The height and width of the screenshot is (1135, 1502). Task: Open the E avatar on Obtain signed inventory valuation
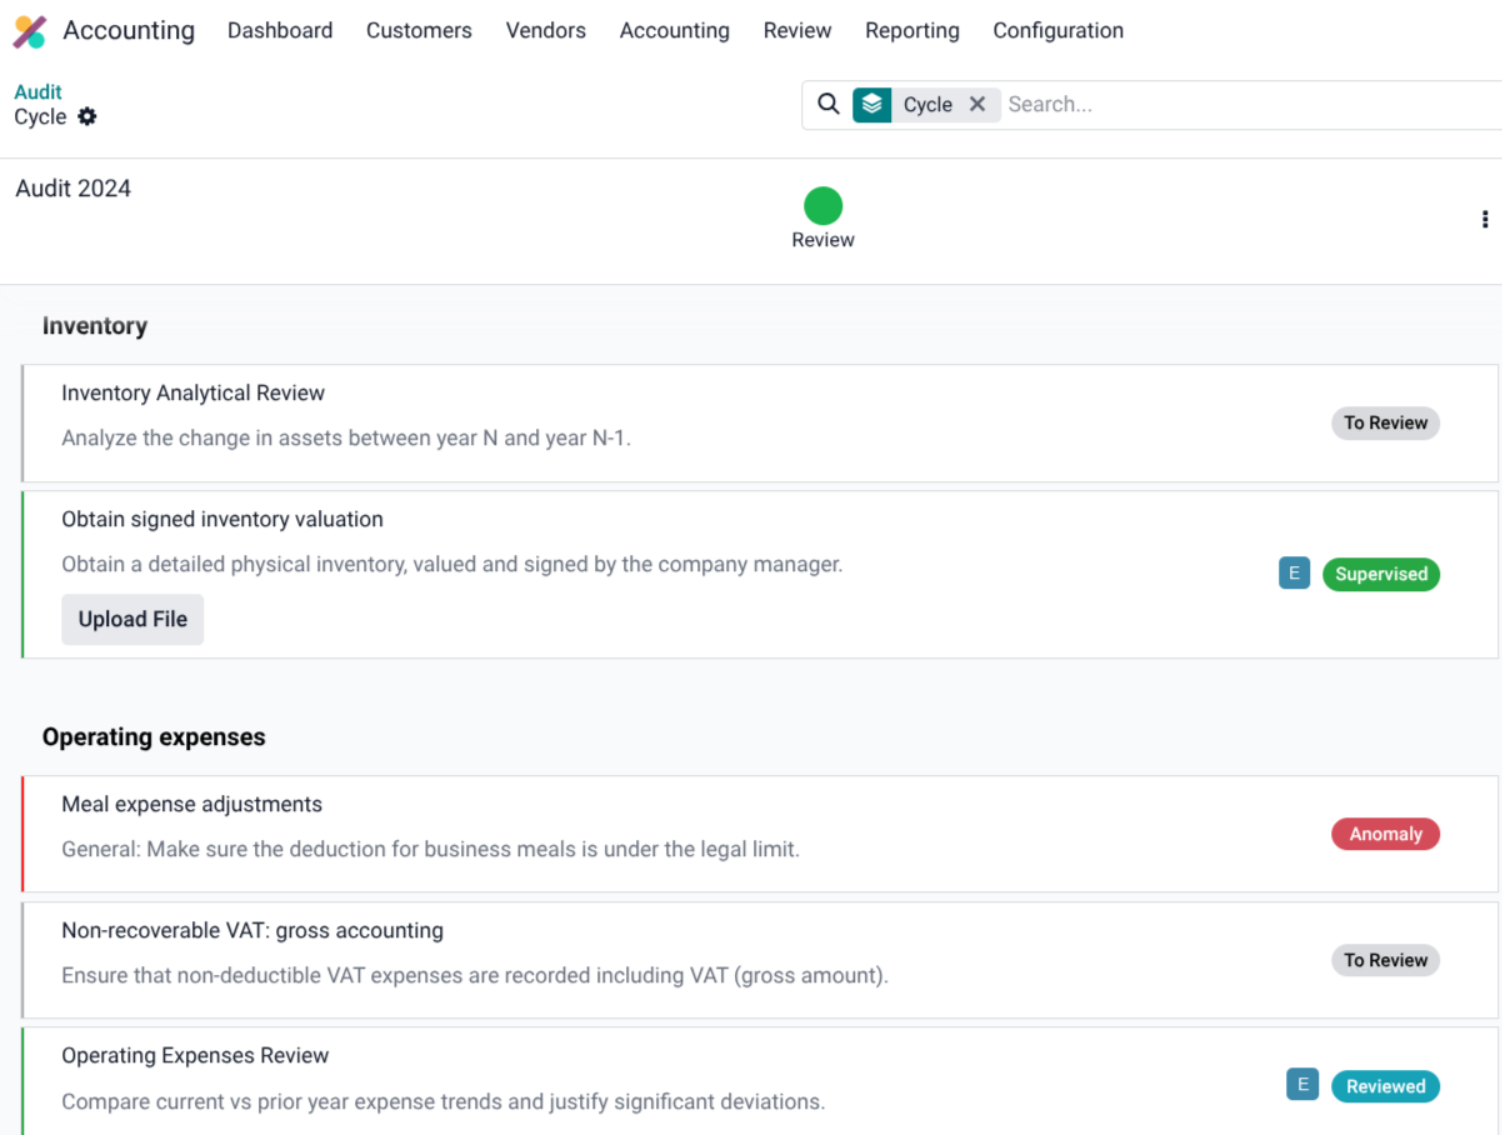(x=1294, y=573)
